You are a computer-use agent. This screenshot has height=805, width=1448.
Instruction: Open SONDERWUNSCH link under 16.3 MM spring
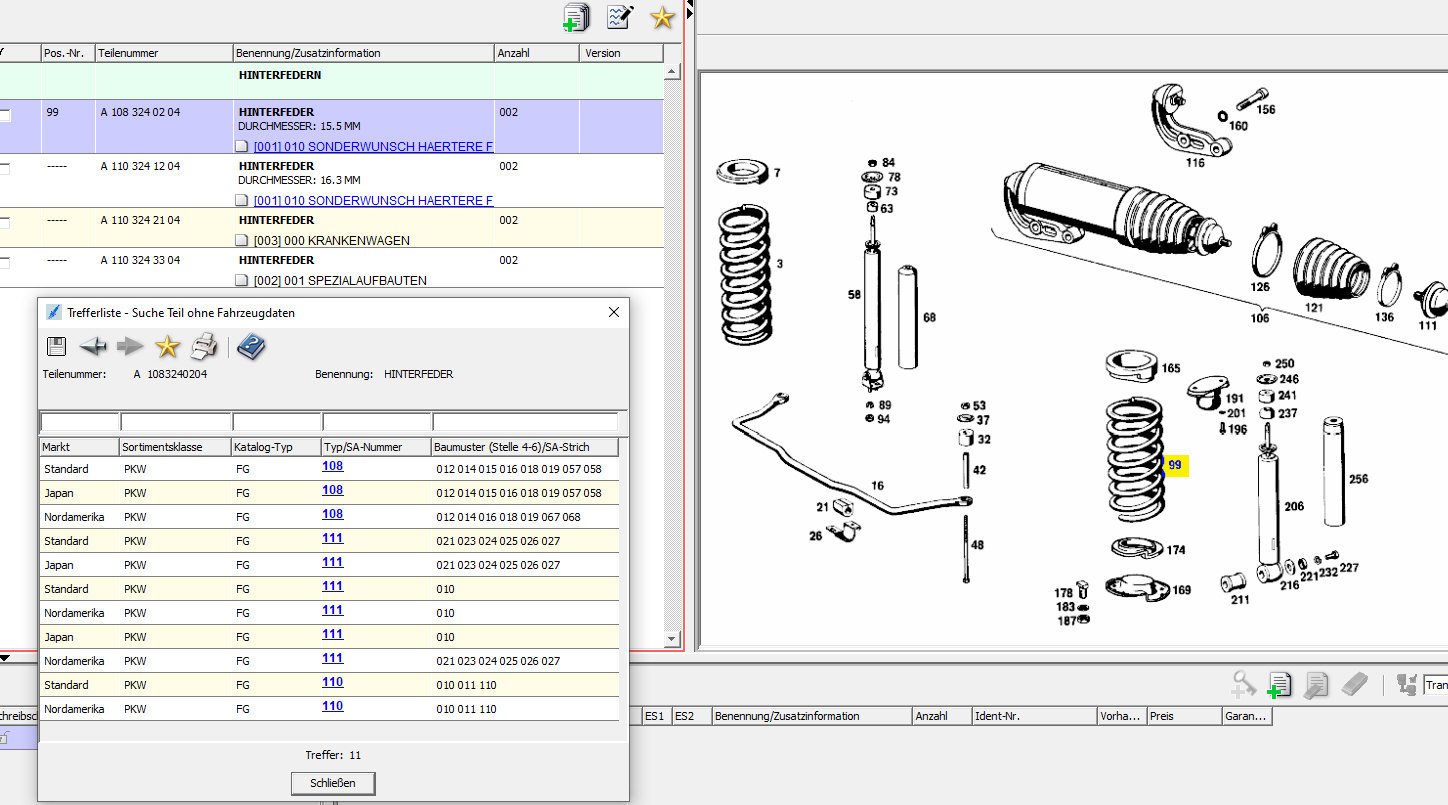[x=374, y=201]
